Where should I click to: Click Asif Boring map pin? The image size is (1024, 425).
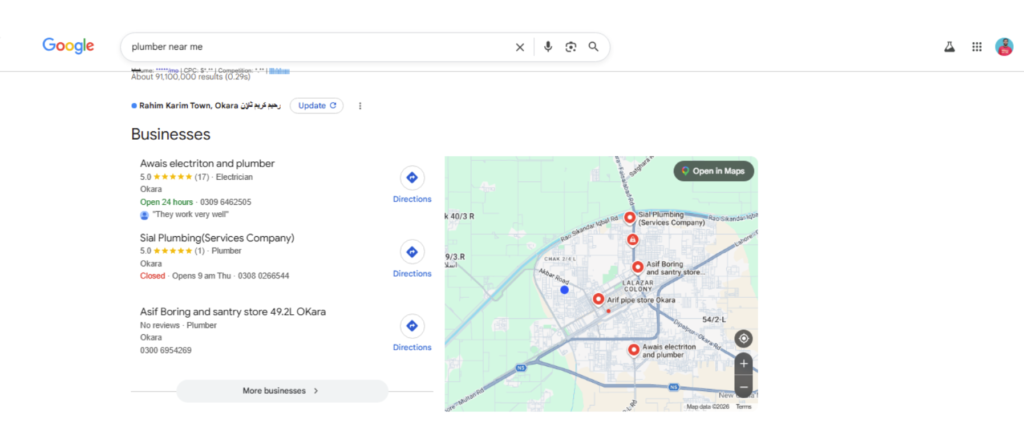638,266
